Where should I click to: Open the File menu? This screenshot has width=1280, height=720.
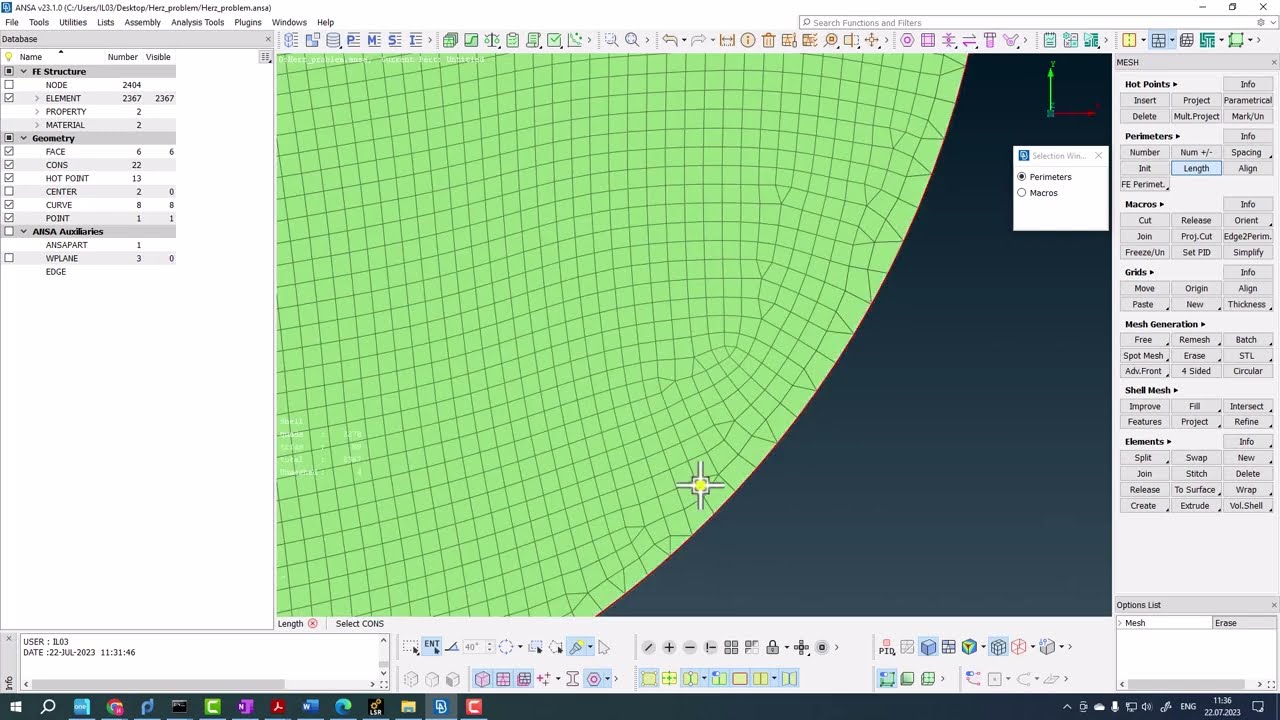12,22
